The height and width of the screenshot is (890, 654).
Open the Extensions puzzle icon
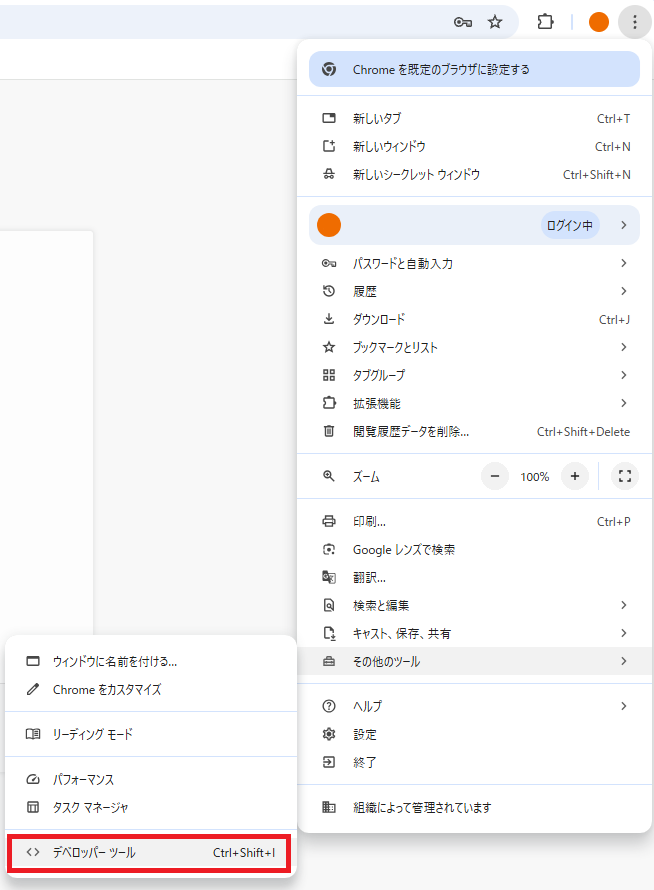coord(545,22)
